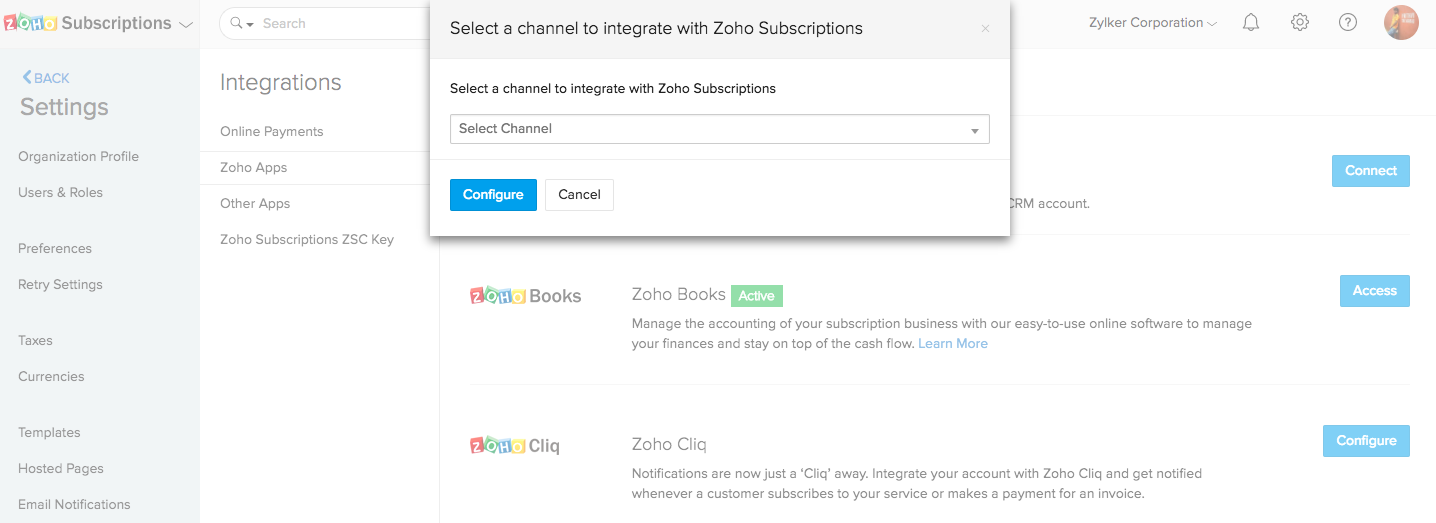This screenshot has width=1436, height=523.
Task: Go back using the BACK link
Action: click(46, 78)
